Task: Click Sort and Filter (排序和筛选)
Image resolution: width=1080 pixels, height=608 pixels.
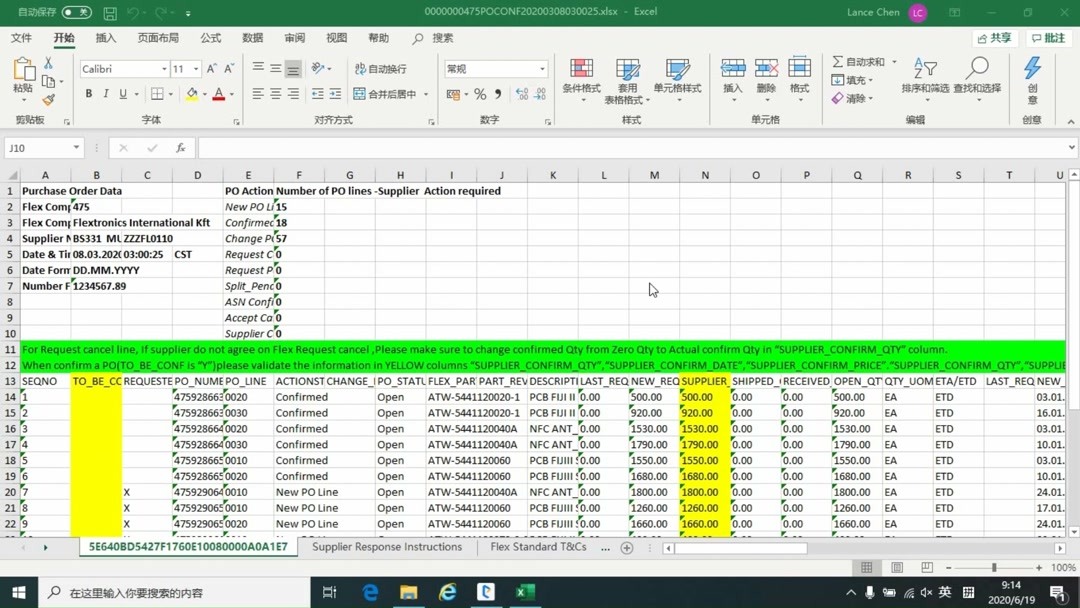Action: pyautogui.click(x=924, y=82)
